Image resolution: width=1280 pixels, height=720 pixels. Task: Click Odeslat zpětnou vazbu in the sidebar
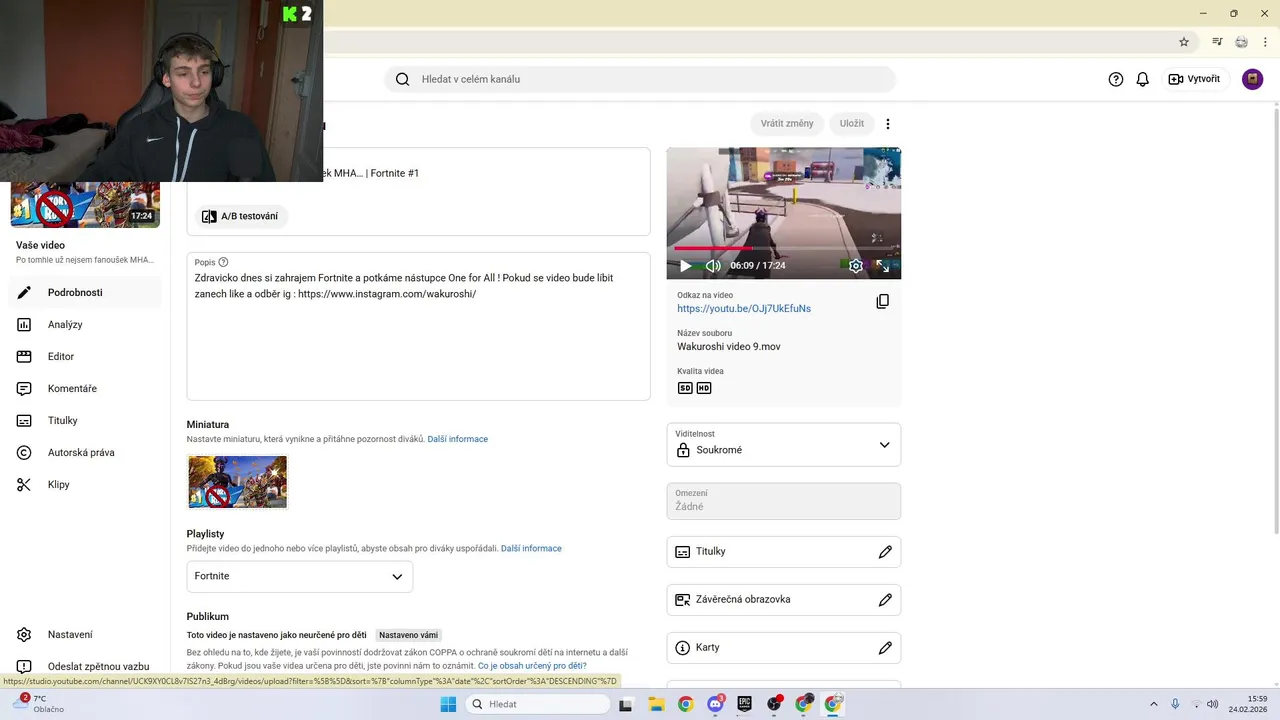point(85,666)
